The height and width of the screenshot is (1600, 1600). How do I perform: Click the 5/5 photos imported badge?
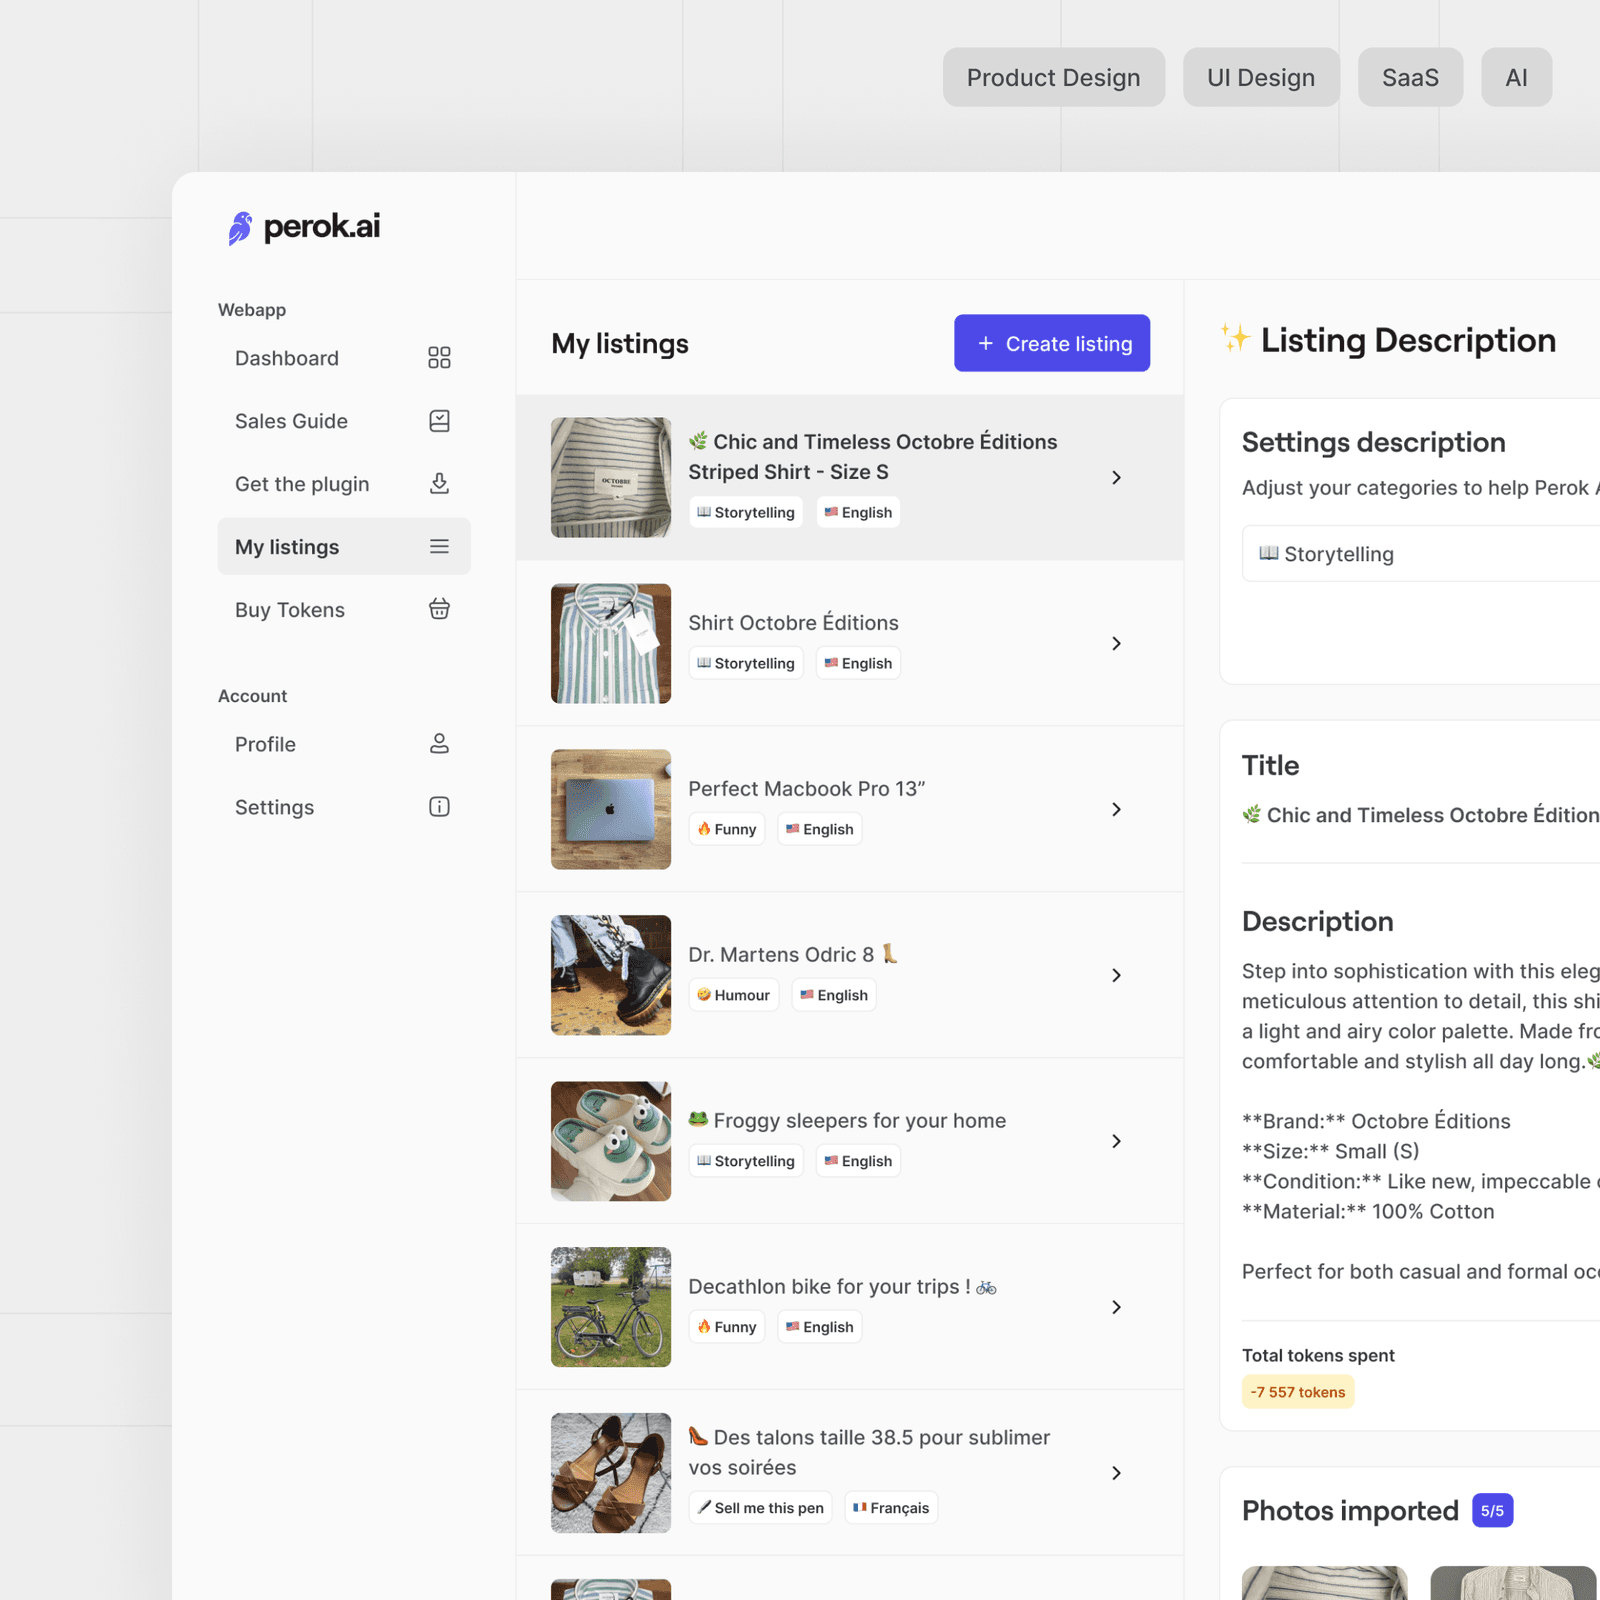coord(1492,1511)
